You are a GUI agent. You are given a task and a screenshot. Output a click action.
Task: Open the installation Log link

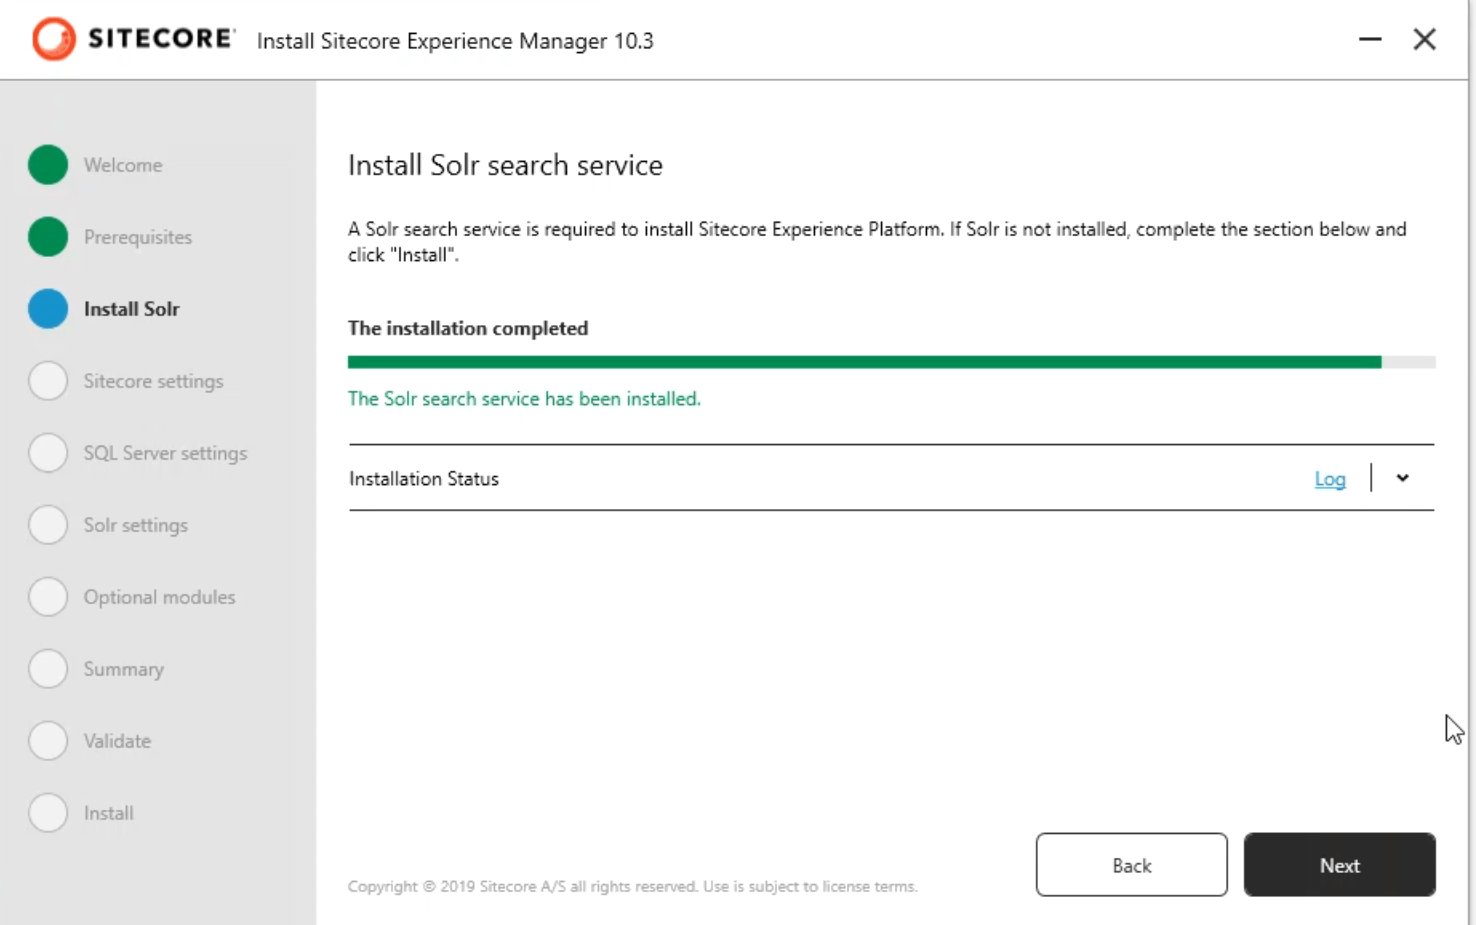point(1329,479)
